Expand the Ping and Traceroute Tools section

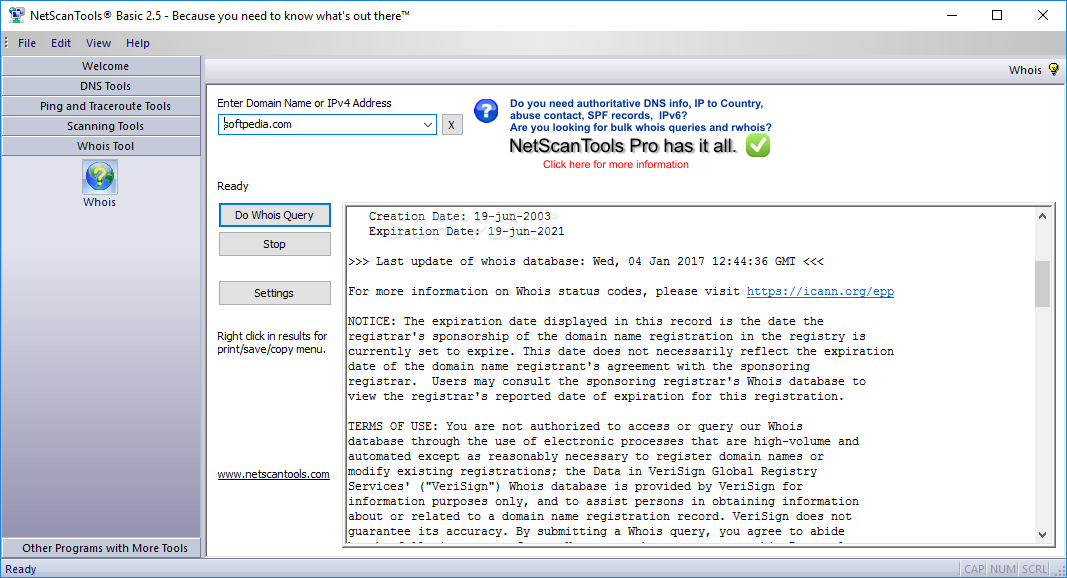pyautogui.click(x=101, y=106)
